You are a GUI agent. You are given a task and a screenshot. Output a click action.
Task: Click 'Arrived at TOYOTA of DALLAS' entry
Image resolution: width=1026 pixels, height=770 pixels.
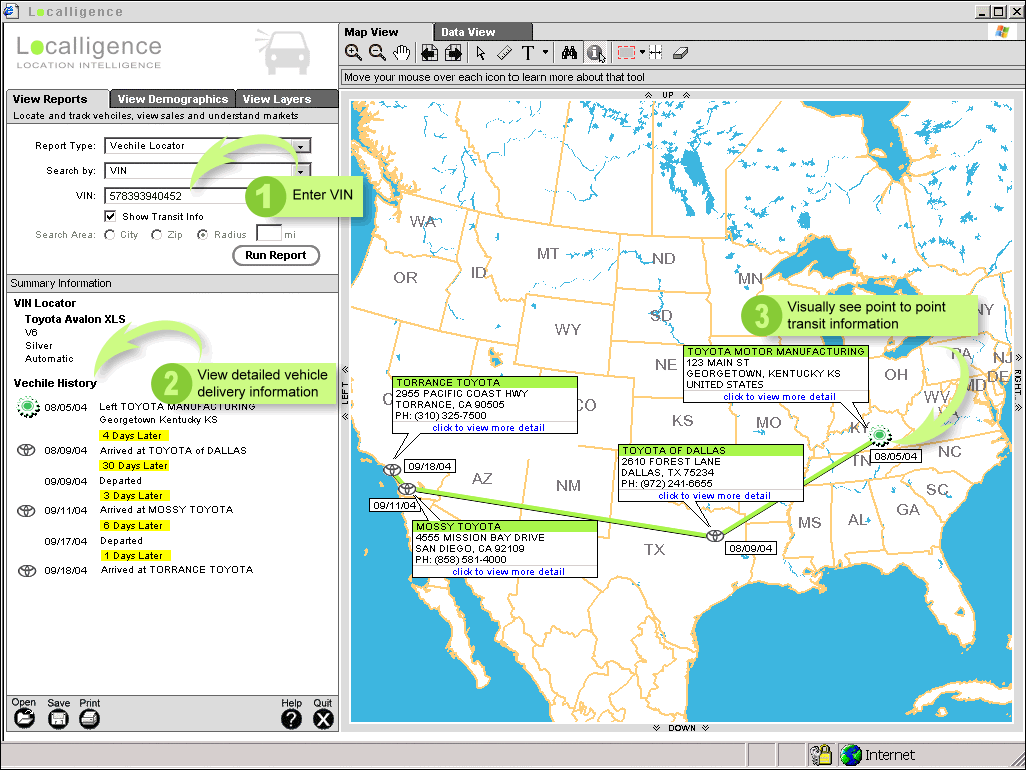tap(173, 451)
